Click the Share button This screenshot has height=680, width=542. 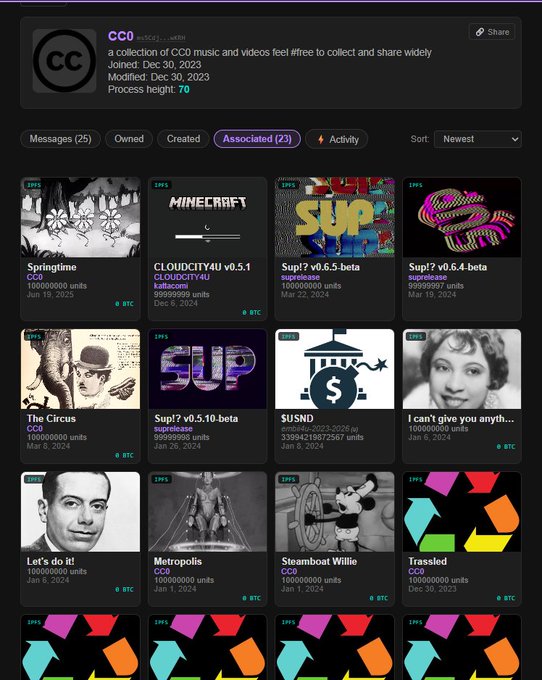492,32
